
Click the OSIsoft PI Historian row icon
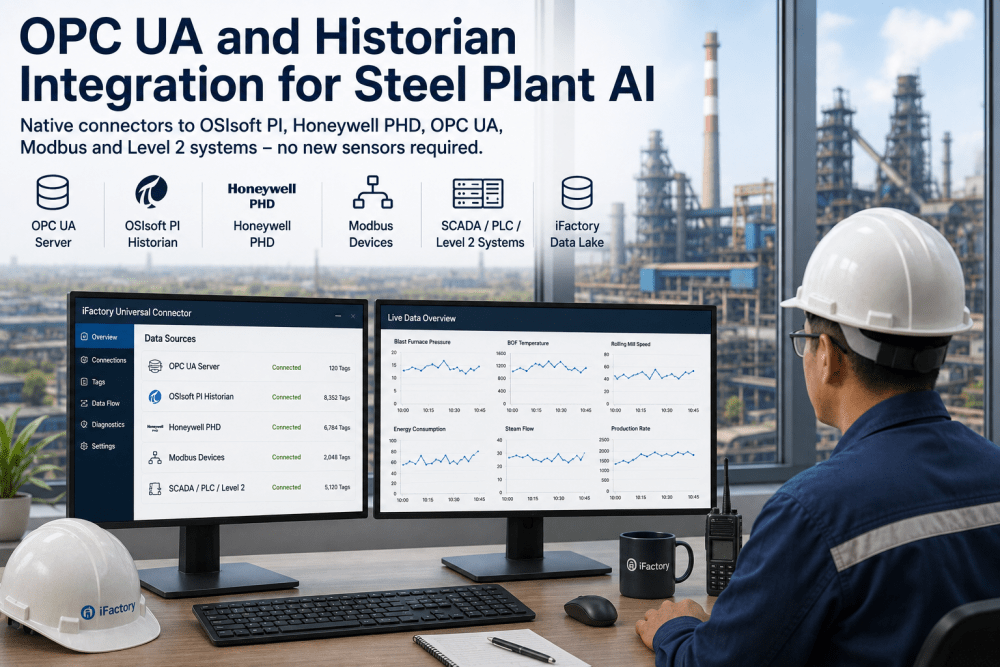click(155, 397)
